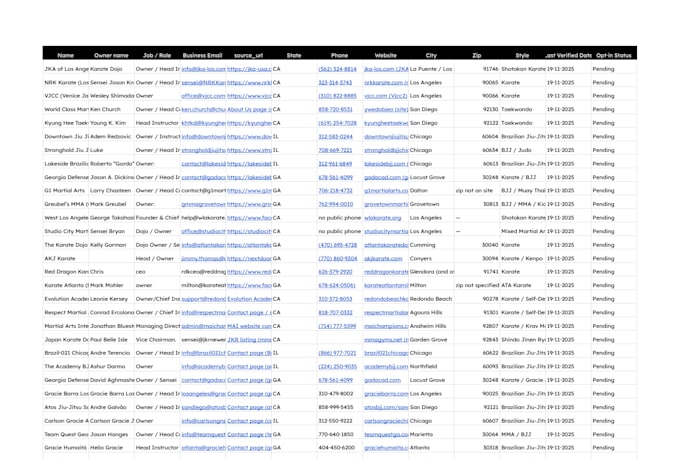Open the 'About Us page' source link

click(249, 109)
